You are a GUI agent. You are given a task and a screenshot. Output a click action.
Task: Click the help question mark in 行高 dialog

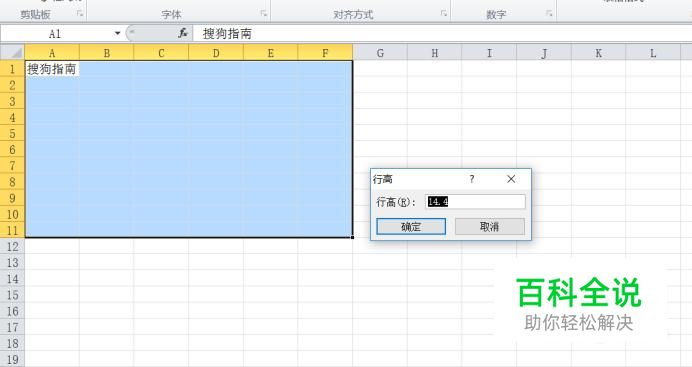(472, 179)
